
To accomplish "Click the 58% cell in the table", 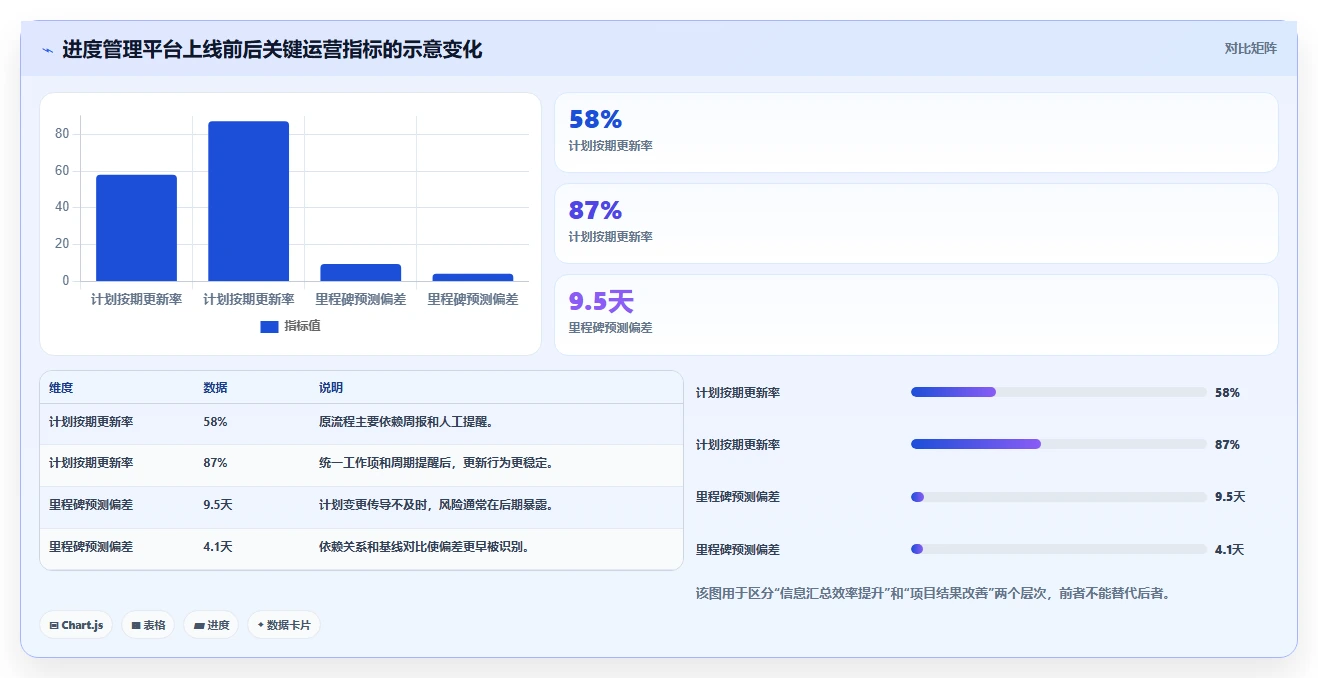I will pyautogui.click(x=215, y=422).
